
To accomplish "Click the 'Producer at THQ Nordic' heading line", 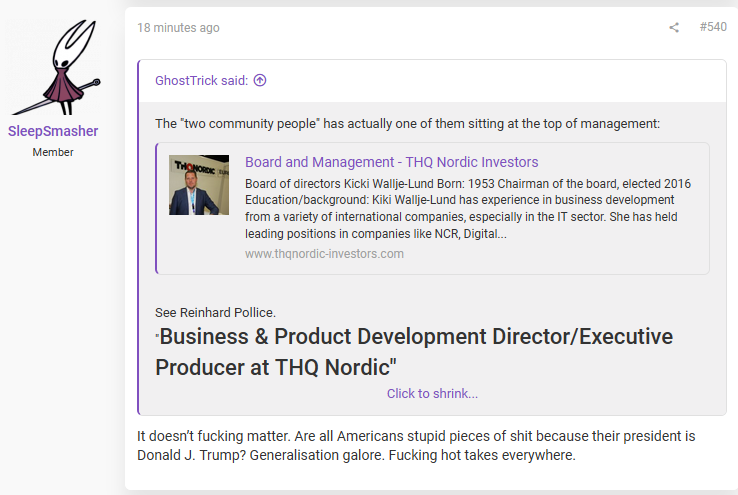I will [276, 367].
